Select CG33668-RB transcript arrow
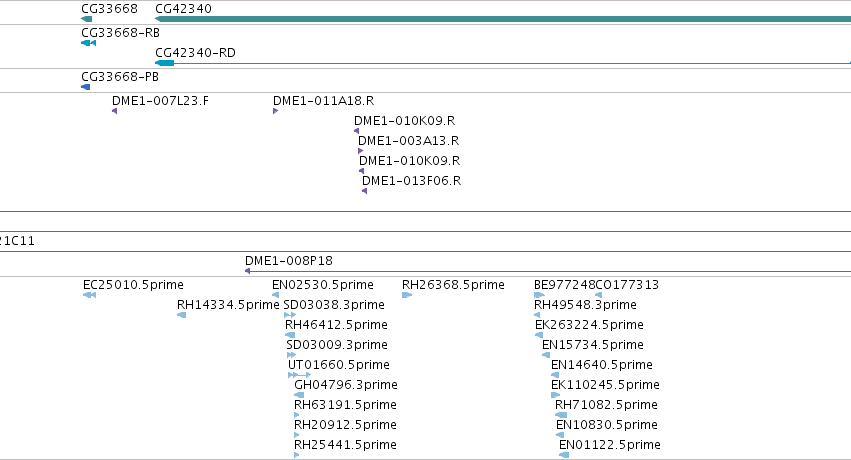 click(88, 43)
